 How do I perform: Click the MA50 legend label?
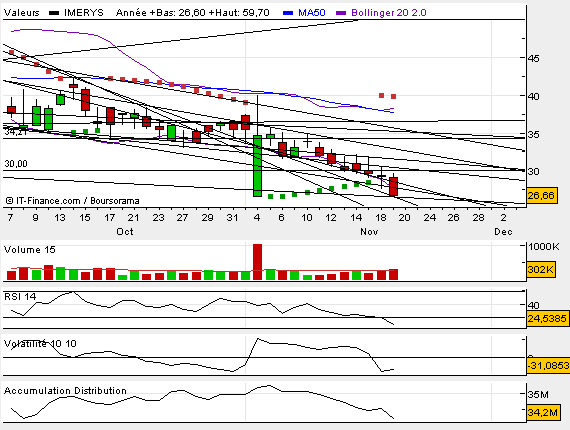312,13
